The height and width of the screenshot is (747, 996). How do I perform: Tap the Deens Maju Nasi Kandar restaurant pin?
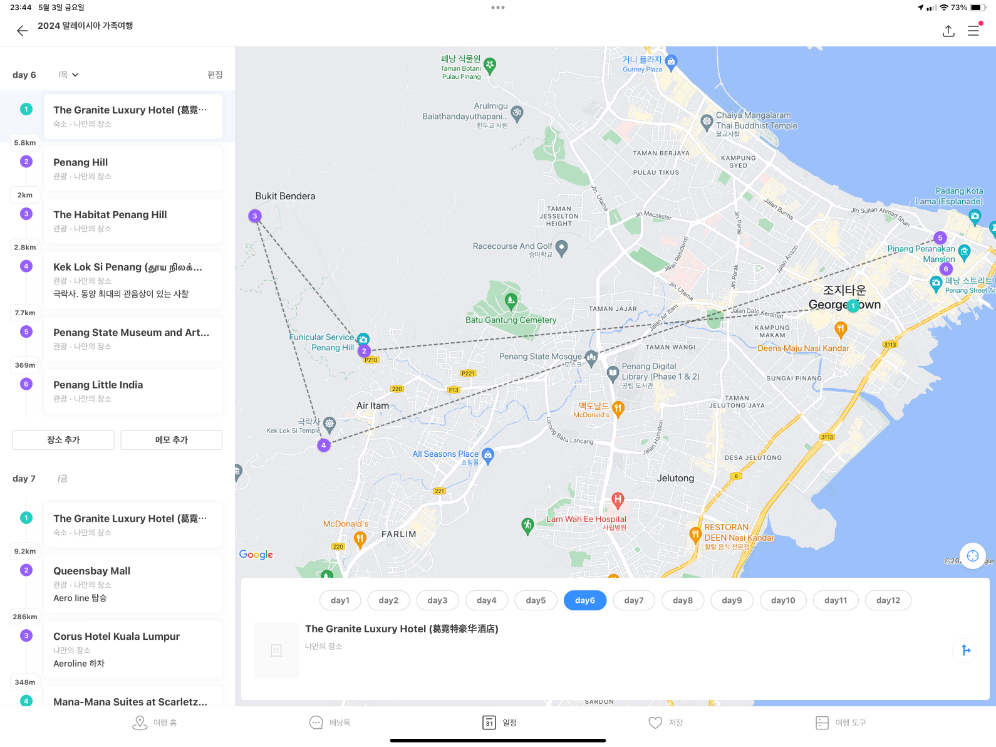click(x=840, y=329)
